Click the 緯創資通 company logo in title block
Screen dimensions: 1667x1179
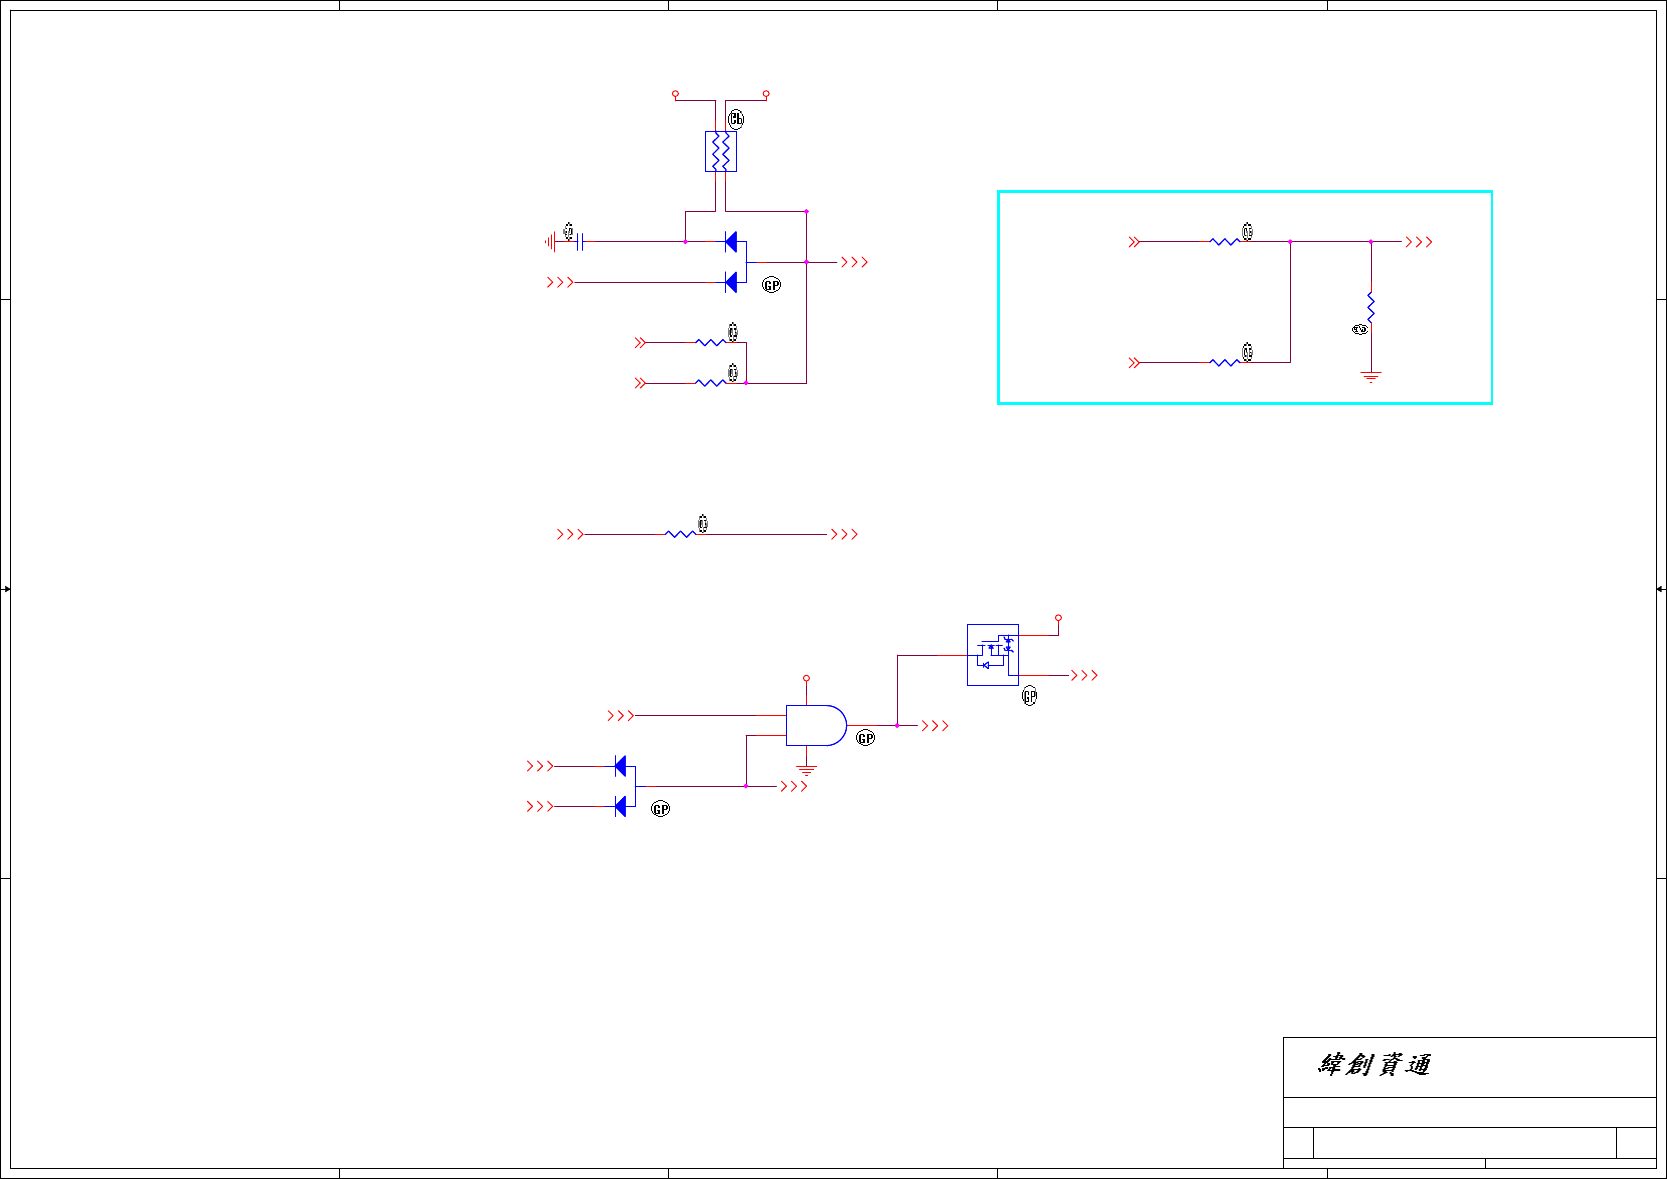1375,1065
